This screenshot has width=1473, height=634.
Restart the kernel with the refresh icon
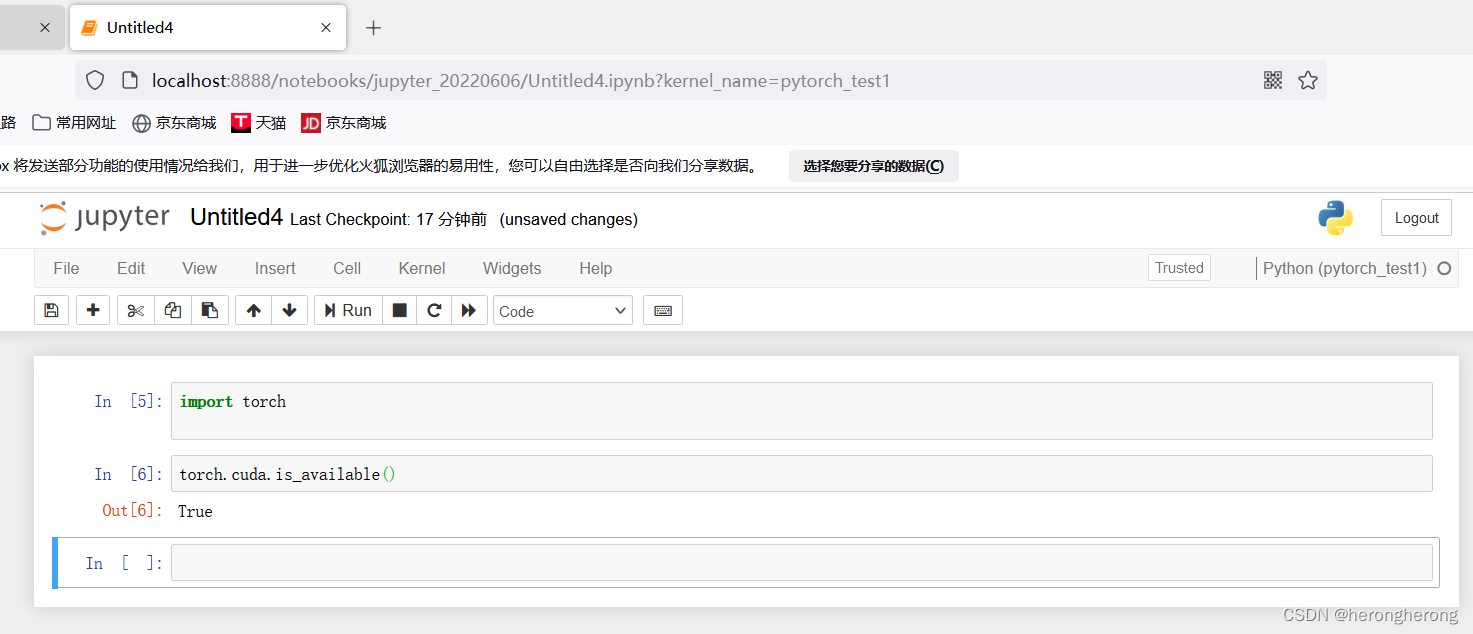tap(434, 310)
